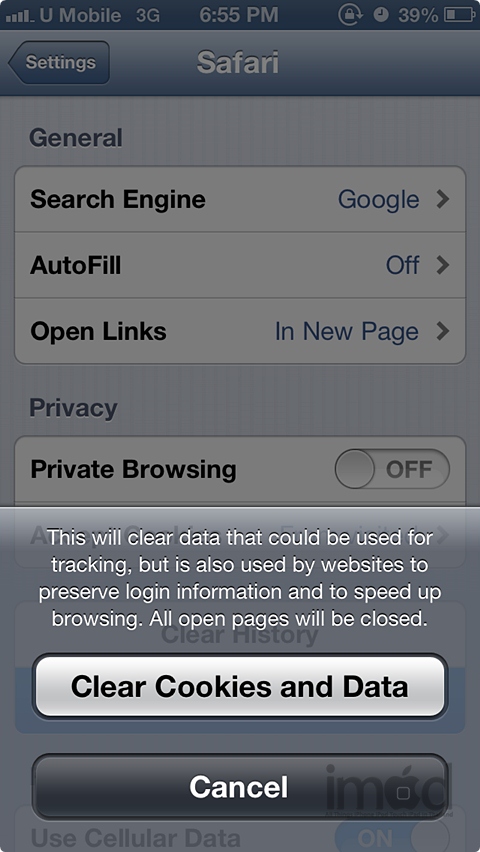Viewport: 480px width, 852px height.
Task: Cancel the clear data dialog
Action: pos(240,786)
